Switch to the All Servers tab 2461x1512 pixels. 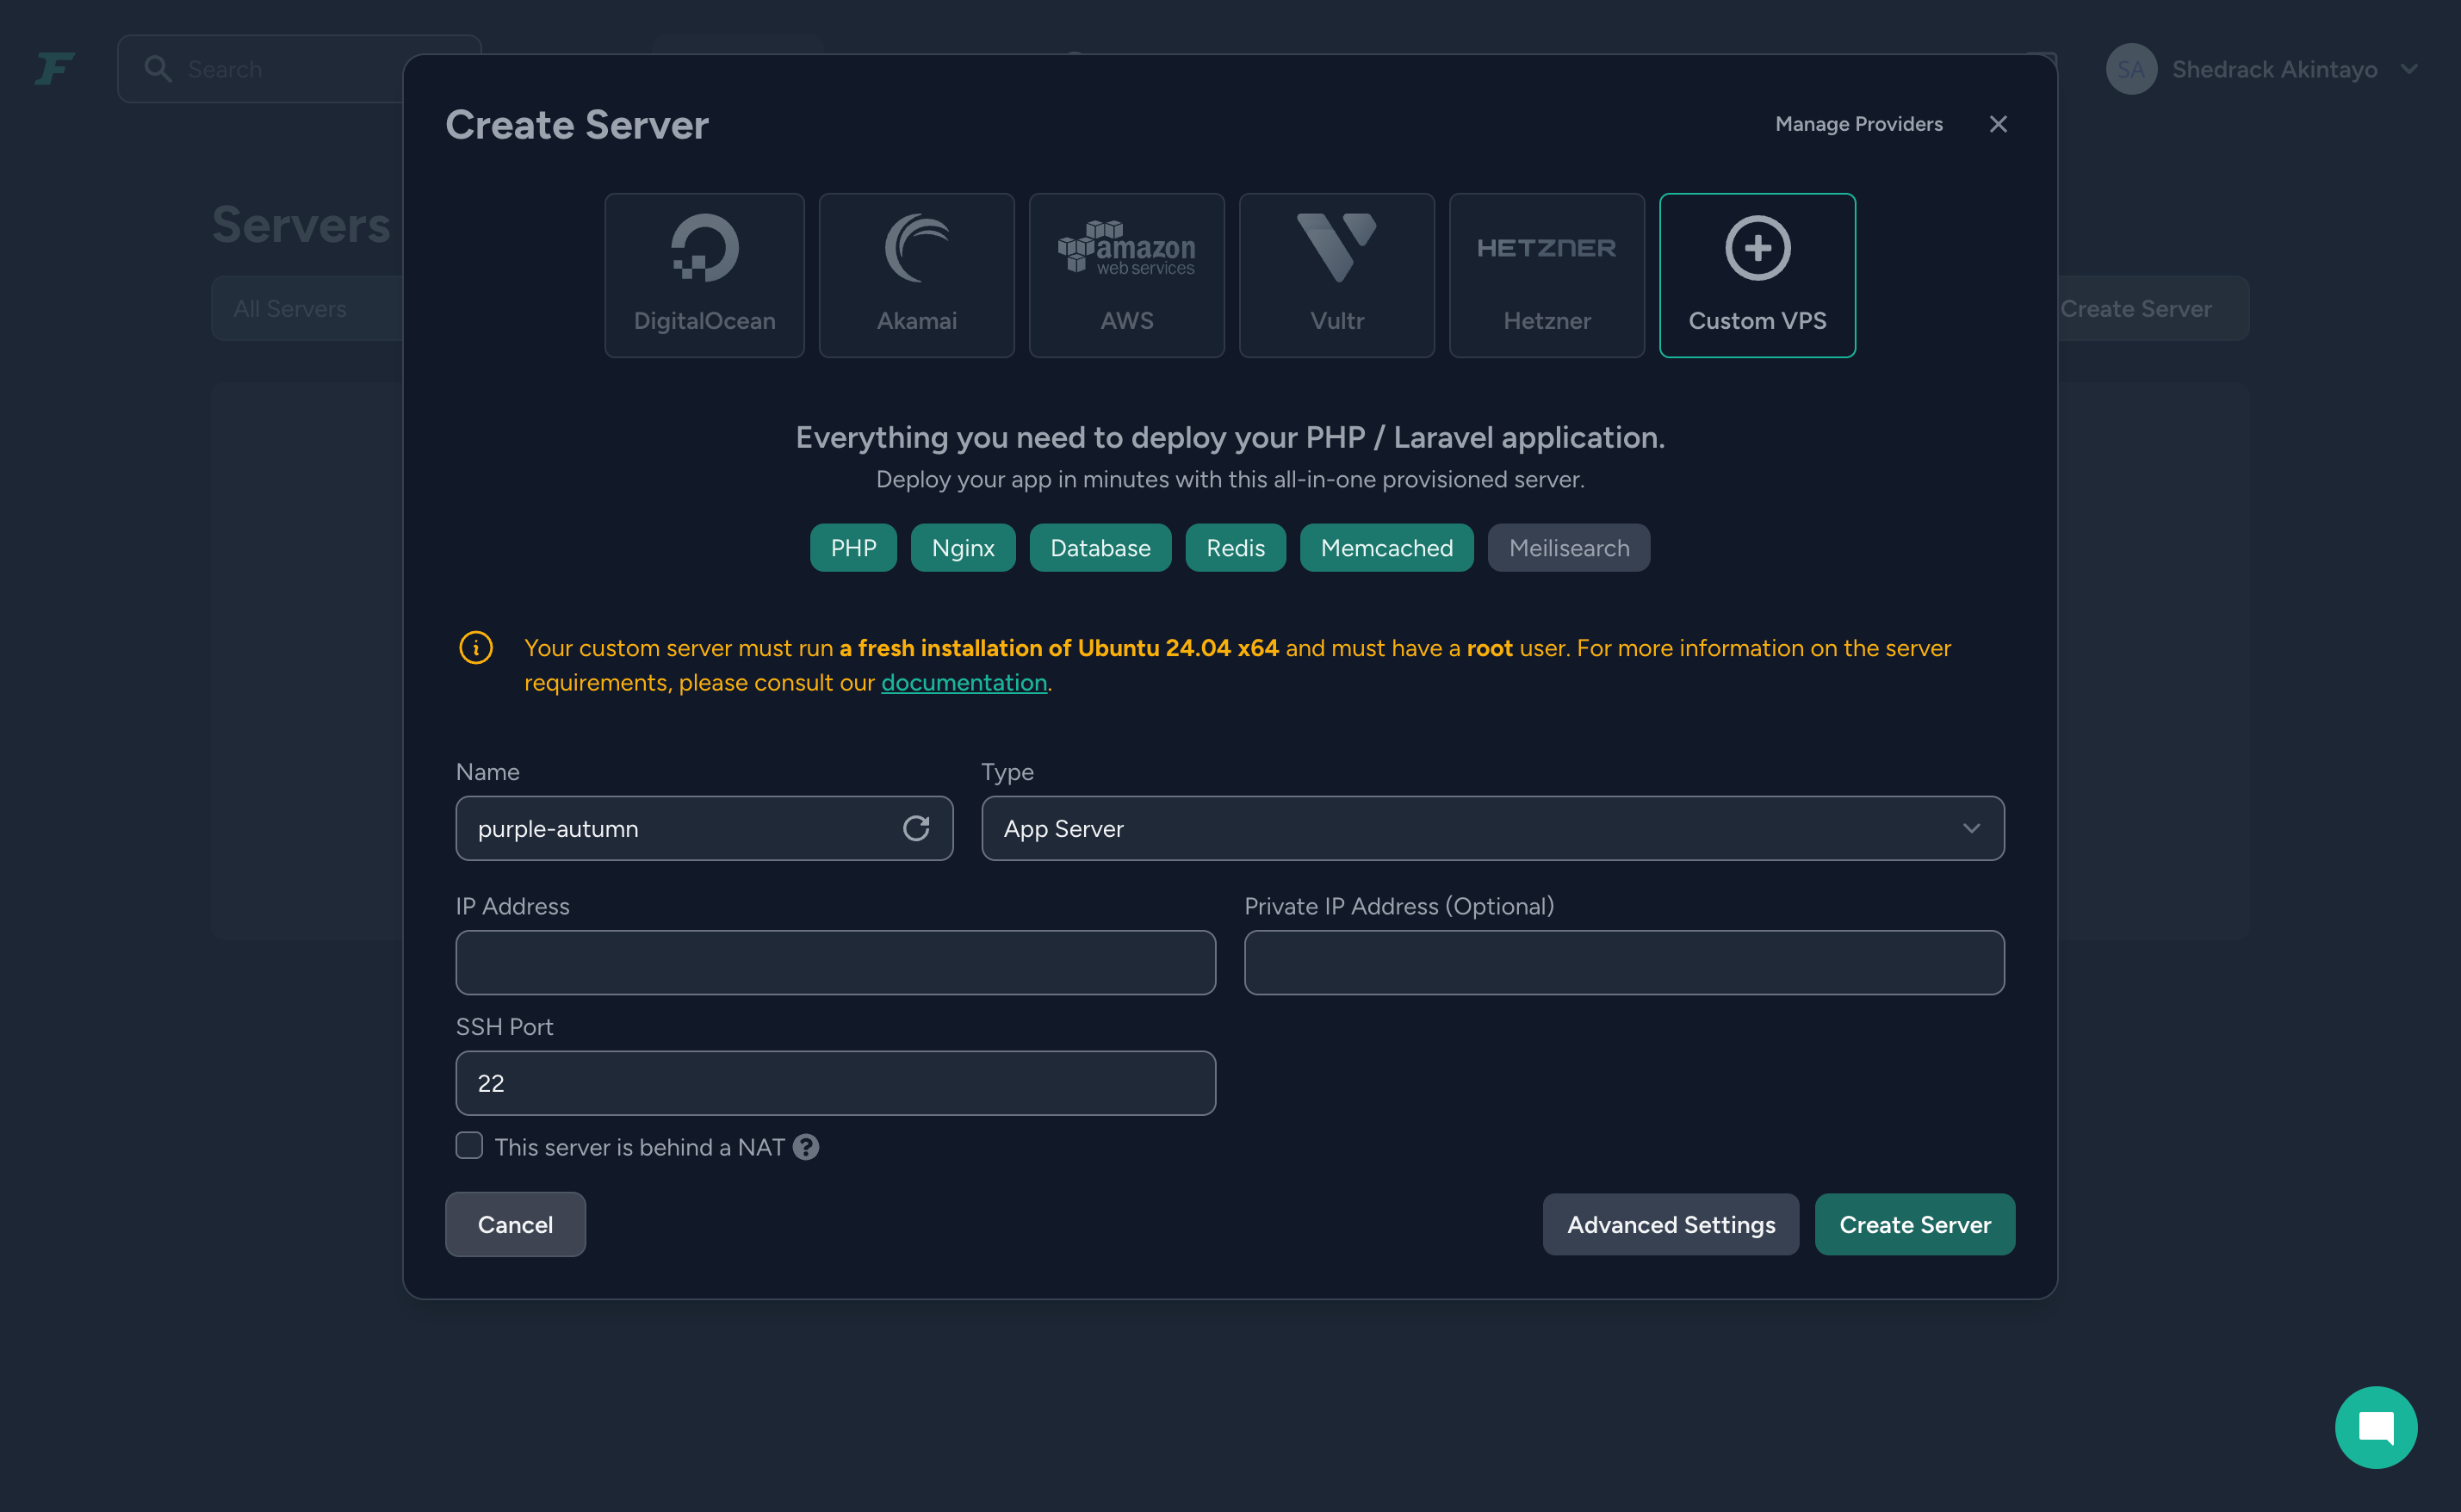[291, 308]
